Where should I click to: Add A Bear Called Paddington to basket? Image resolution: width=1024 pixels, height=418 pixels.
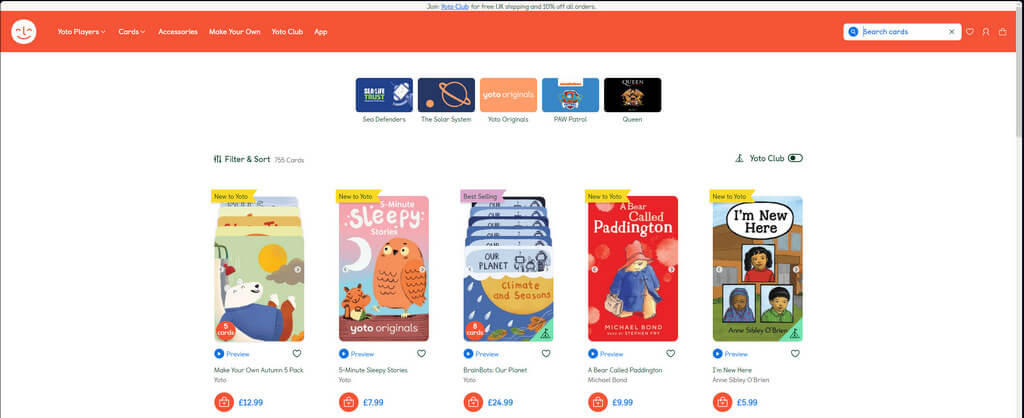[598, 402]
